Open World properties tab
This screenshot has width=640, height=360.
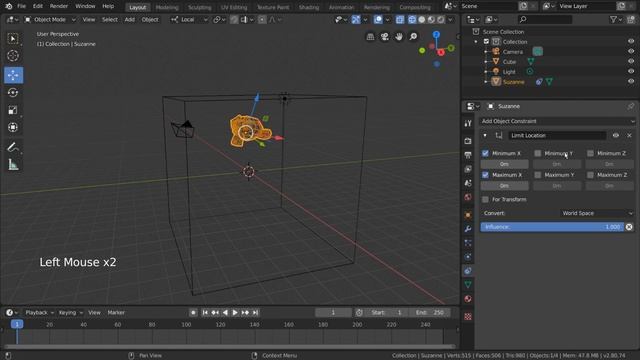[468, 197]
